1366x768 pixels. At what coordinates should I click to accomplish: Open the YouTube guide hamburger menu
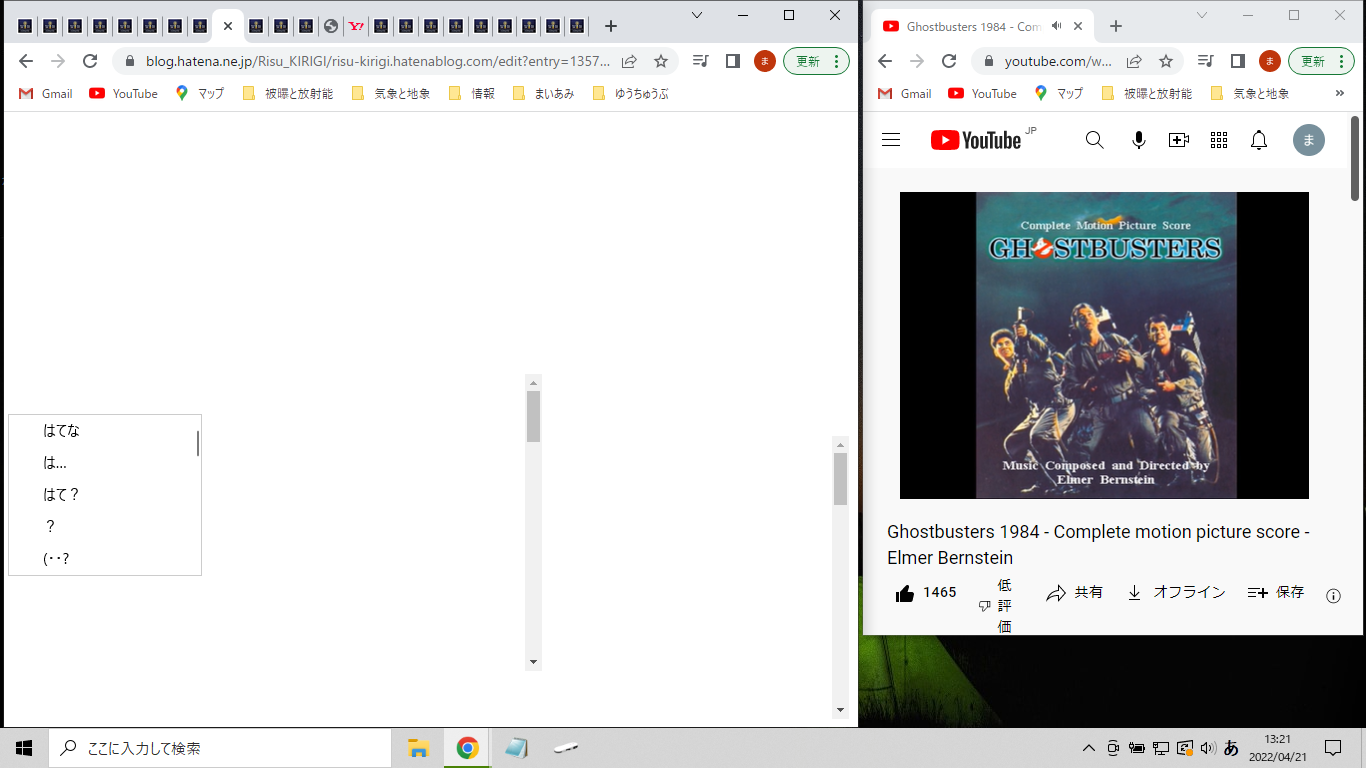(x=891, y=140)
